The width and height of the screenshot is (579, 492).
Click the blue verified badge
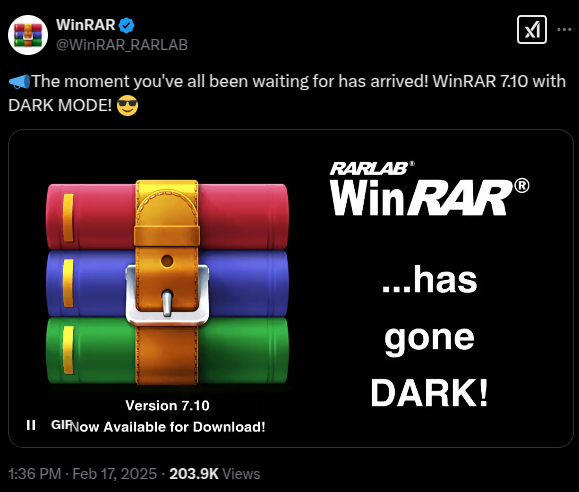click(x=127, y=25)
